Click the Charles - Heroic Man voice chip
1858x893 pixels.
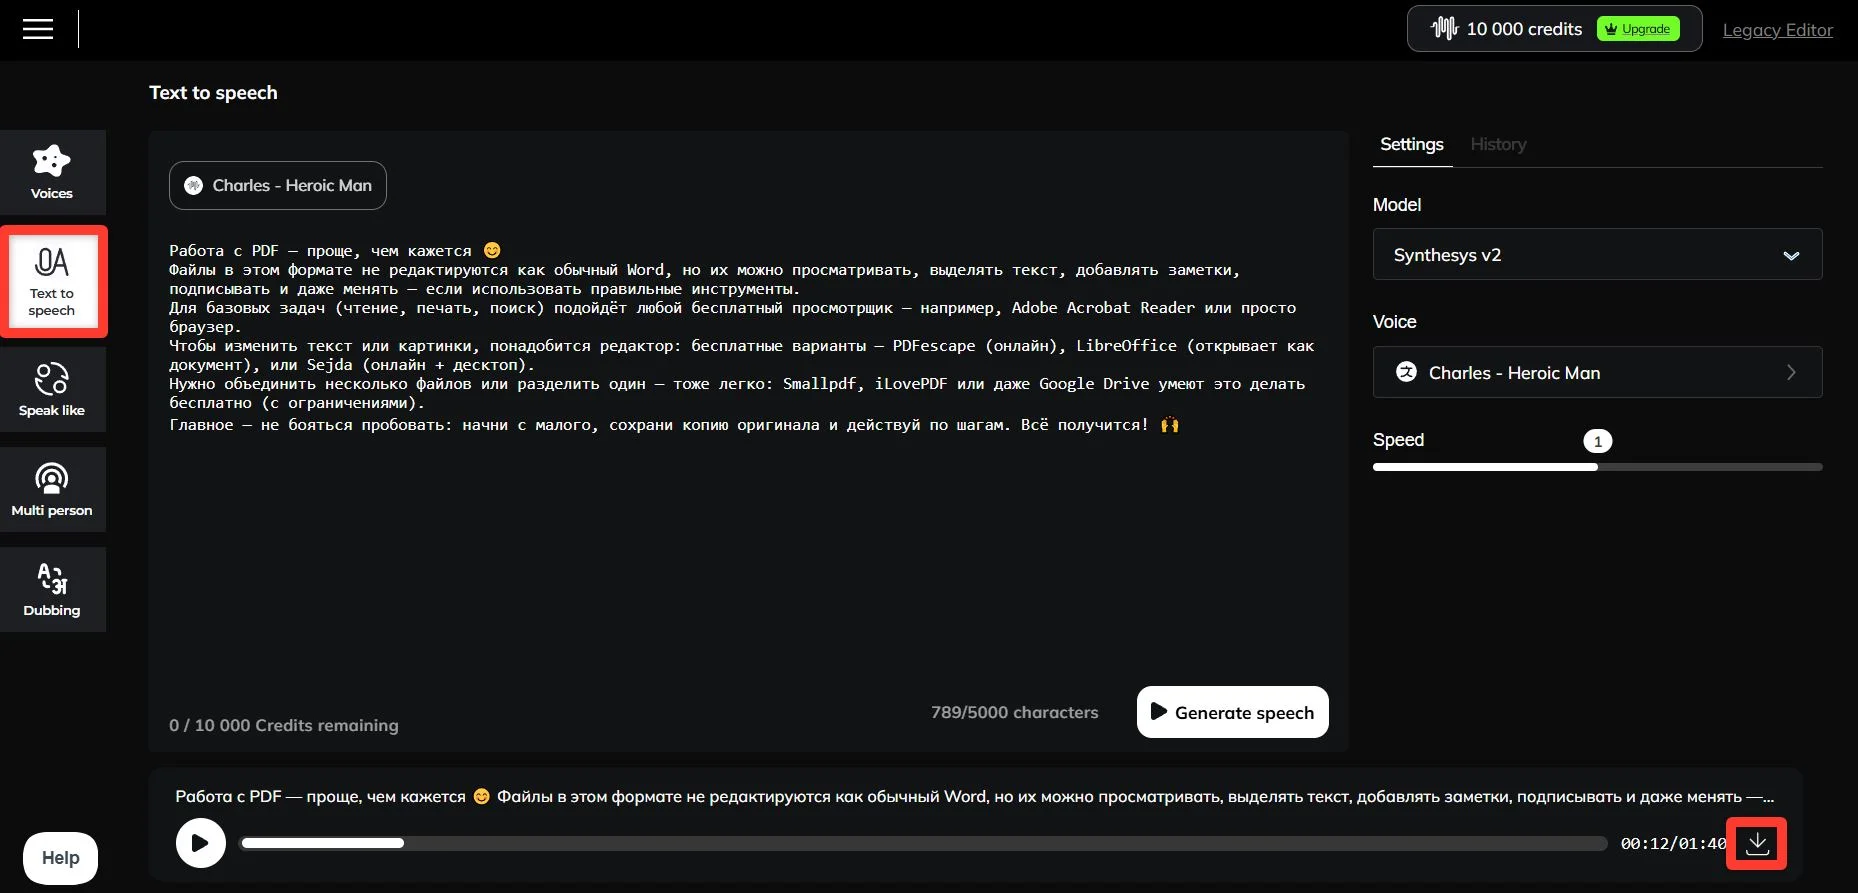pos(278,186)
